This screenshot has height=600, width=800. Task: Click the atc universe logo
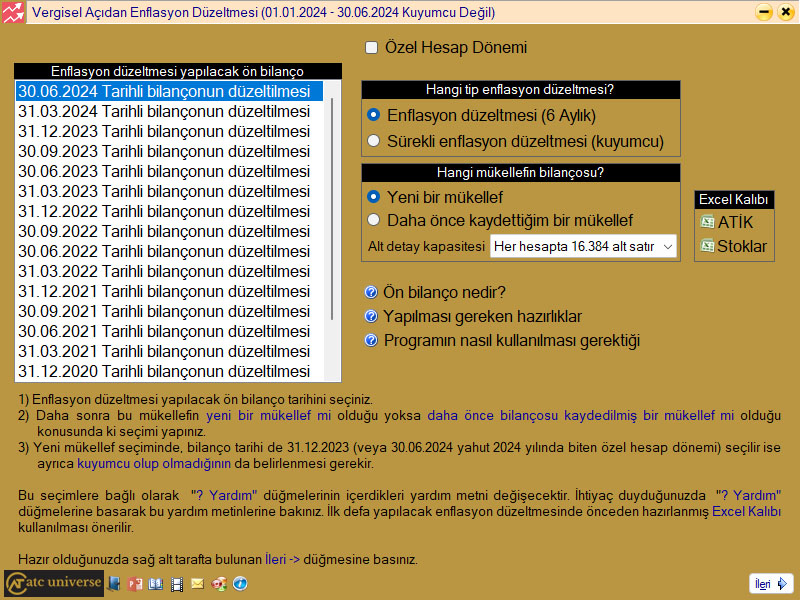(54, 583)
